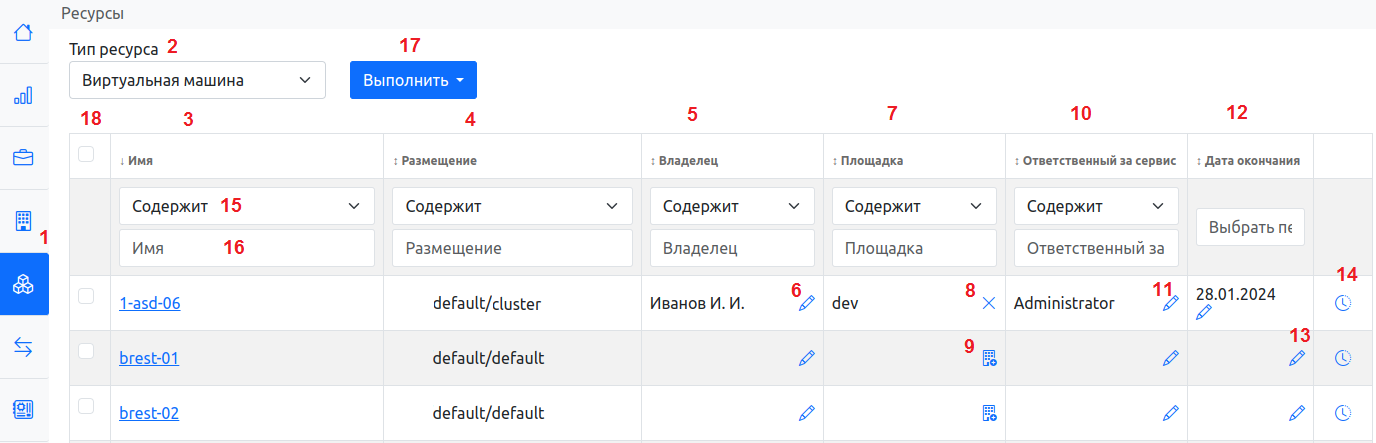
Task: Click the building icon in sidebar
Action: 23,221
